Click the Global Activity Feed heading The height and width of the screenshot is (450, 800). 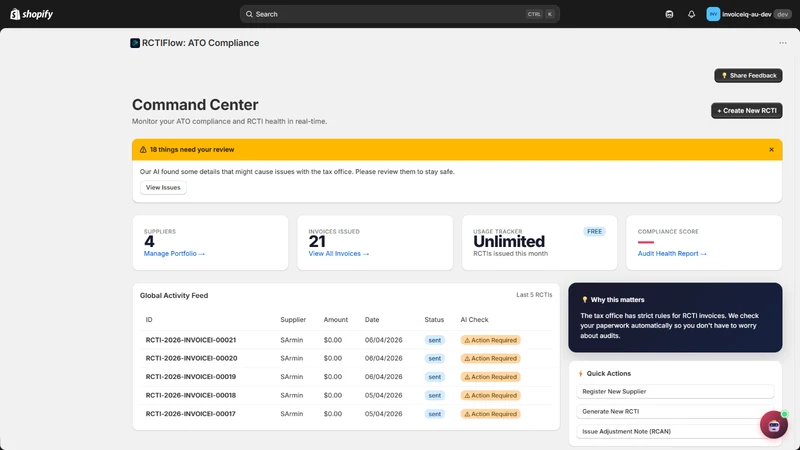[x=174, y=295]
